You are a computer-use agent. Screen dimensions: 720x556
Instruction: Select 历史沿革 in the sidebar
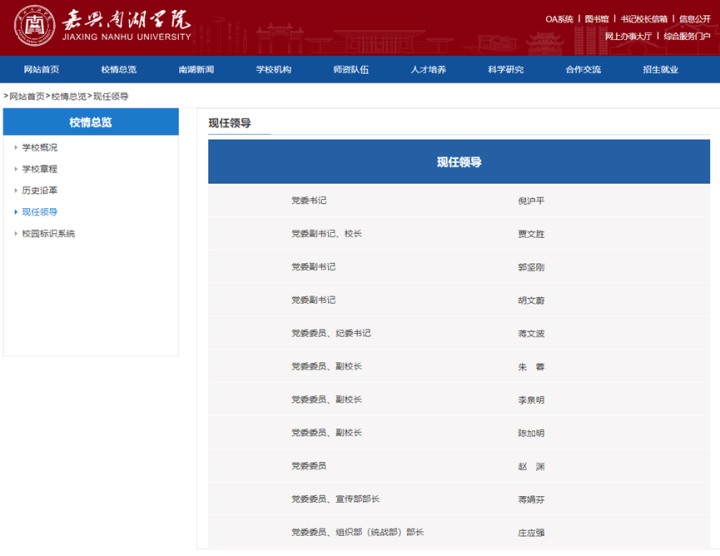click(x=40, y=190)
